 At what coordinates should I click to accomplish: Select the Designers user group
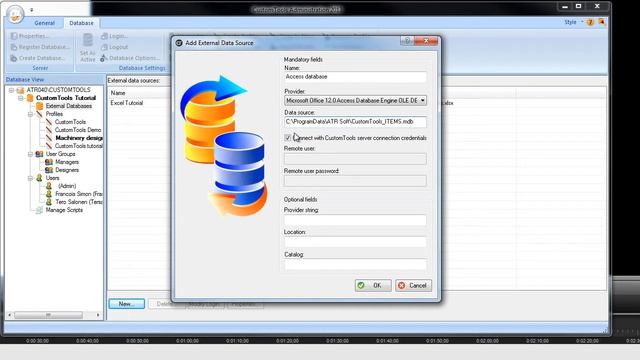pyautogui.click(x=67, y=170)
